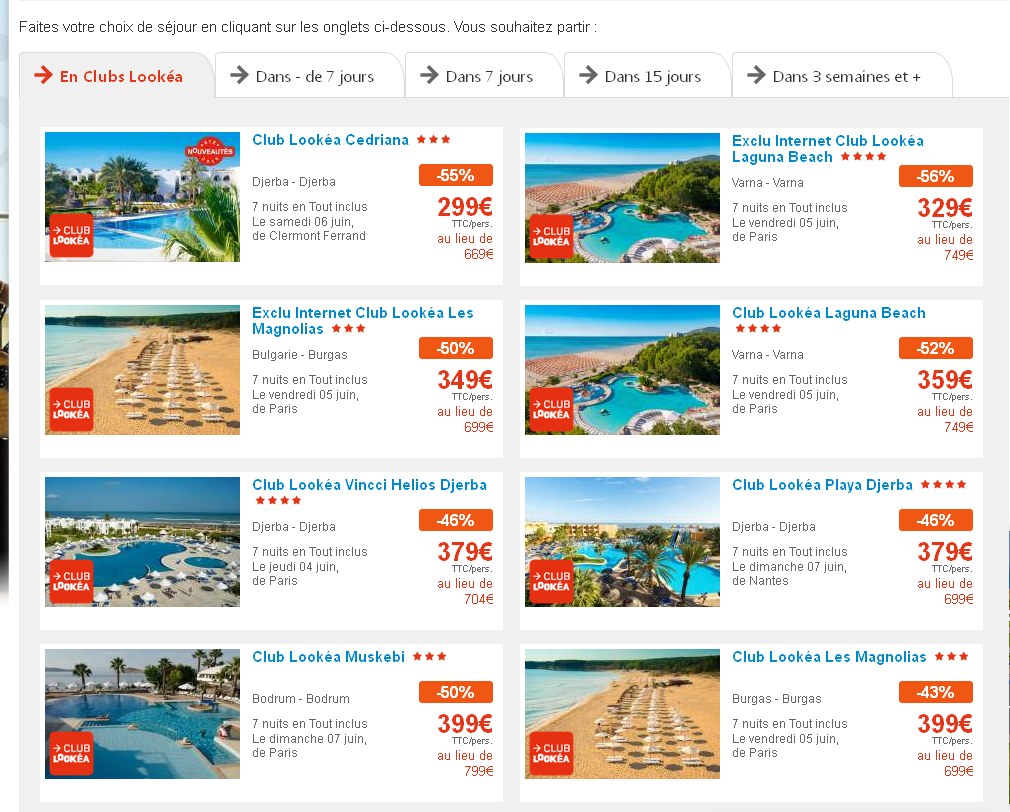The height and width of the screenshot is (812, 1010).
Task: Click the Laguna Beach 359€ offer thumbnail
Action: [x=622, y=370]
